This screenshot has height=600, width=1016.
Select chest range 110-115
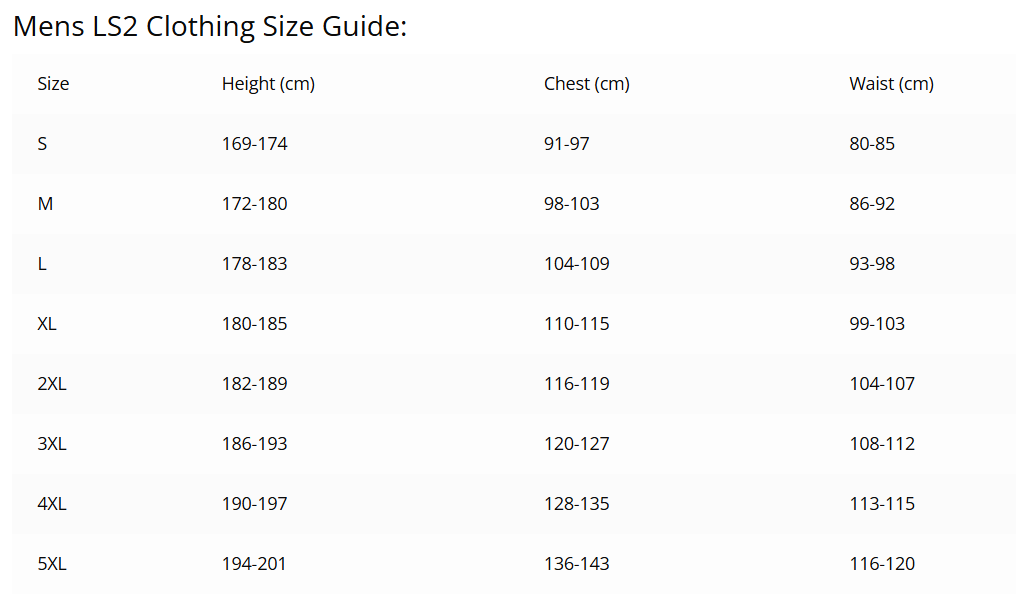click(576, 324)
